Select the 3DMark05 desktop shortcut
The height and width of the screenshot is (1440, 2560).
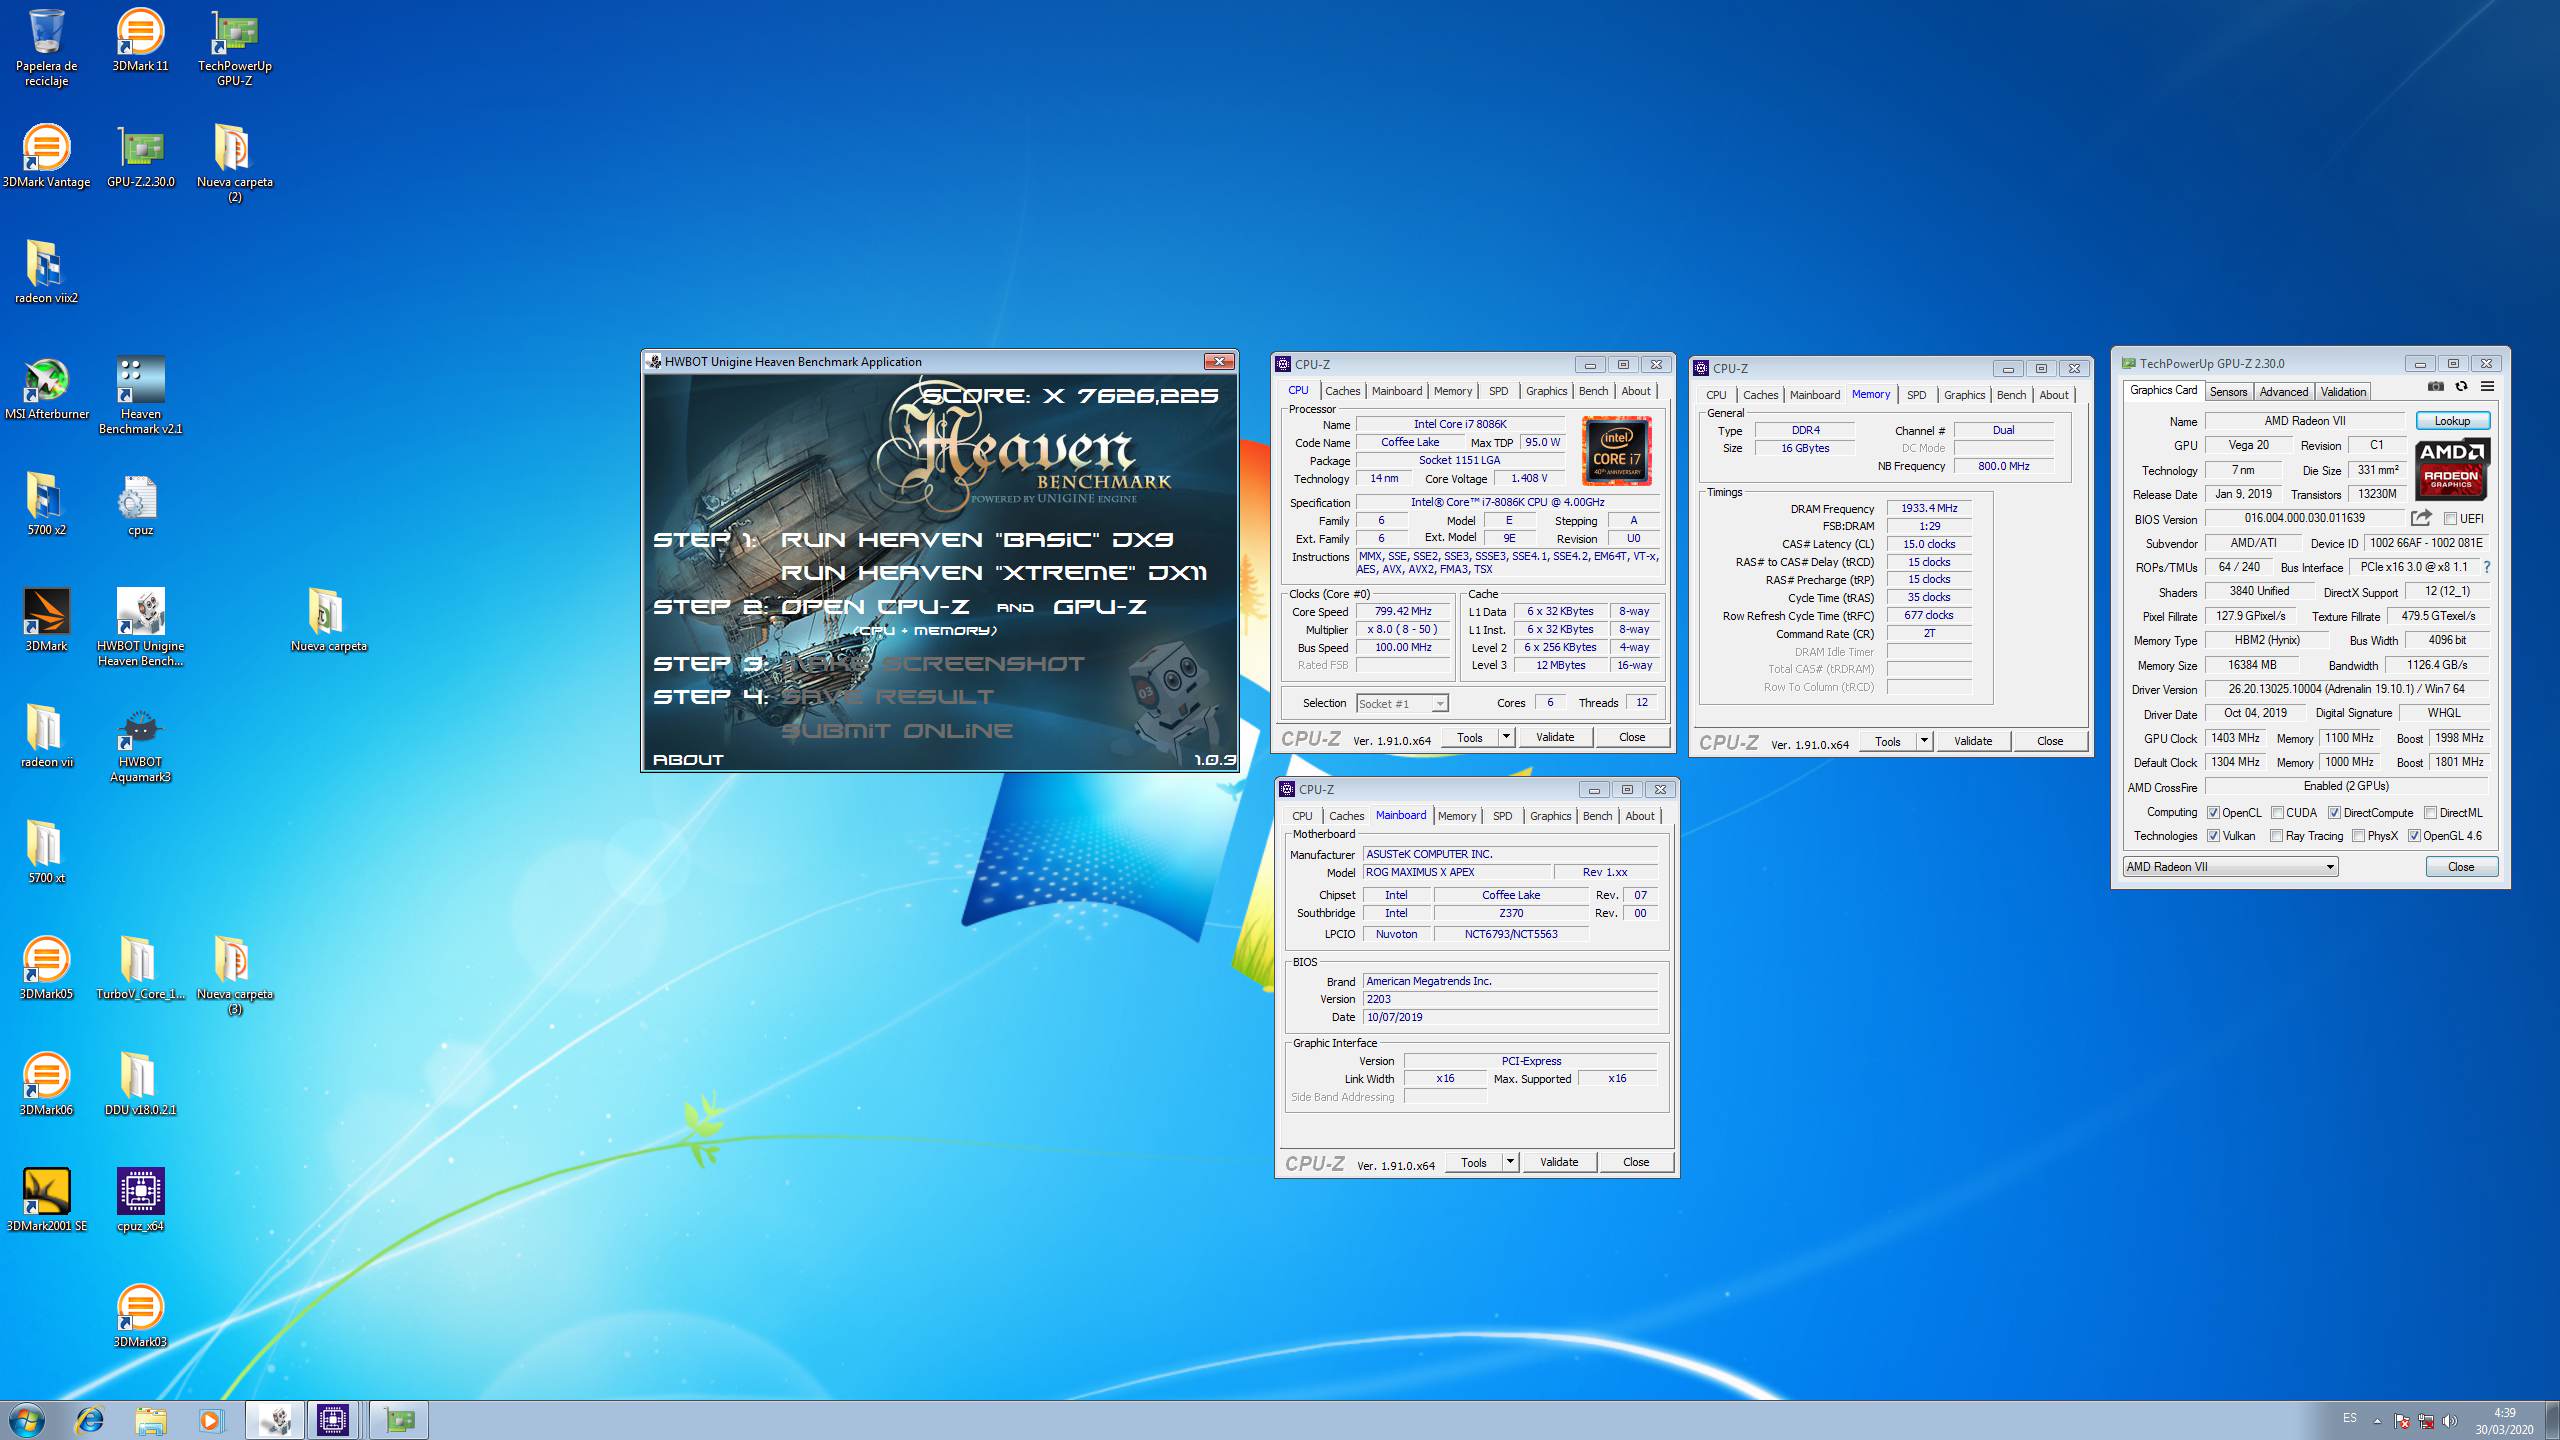tap(46, 968)
